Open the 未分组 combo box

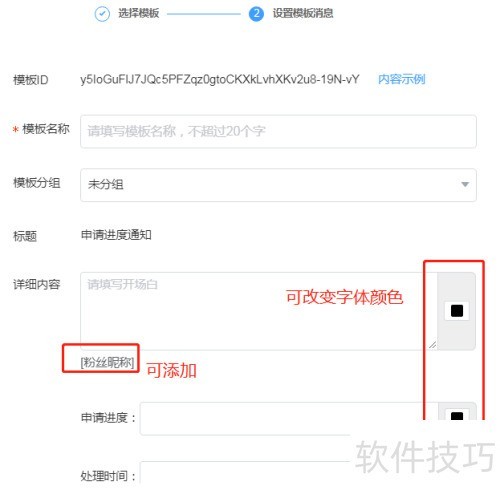pyautogui.click(x=278, y=185)
